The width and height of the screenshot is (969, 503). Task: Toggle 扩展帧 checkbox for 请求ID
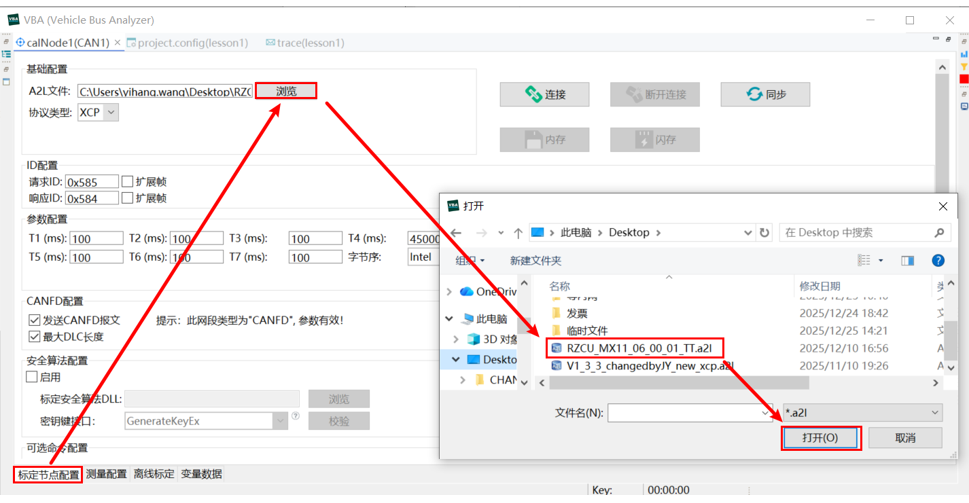(127, 181)
